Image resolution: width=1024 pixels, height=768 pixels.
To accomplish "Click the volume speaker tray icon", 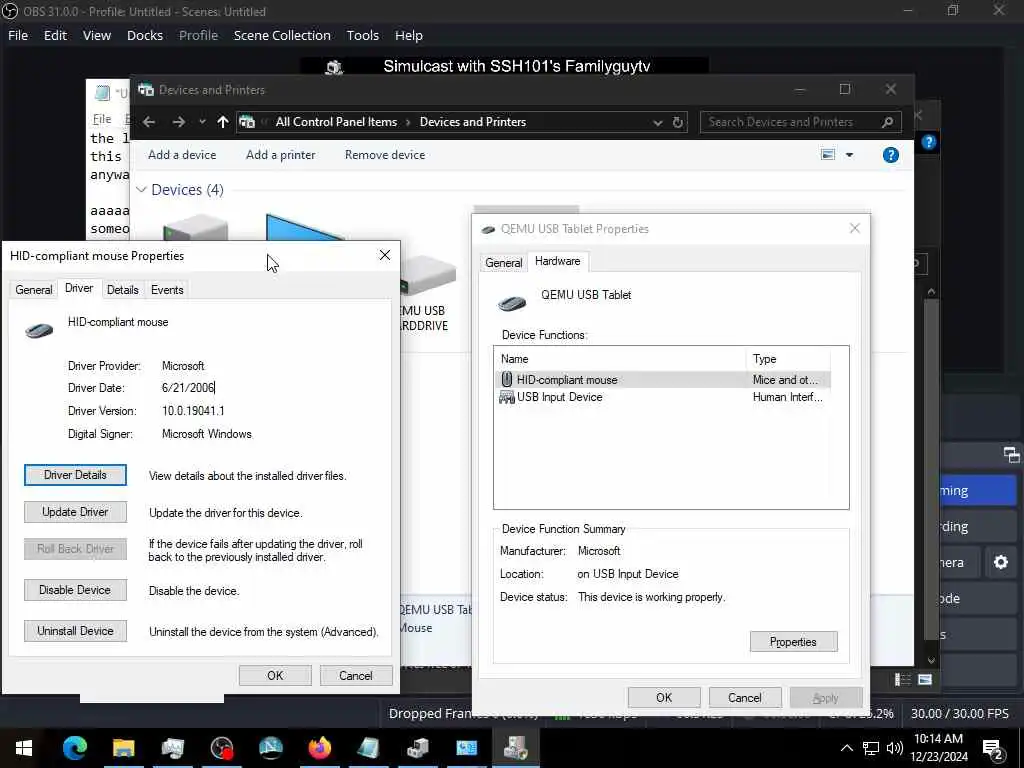I will click(895, 748).
